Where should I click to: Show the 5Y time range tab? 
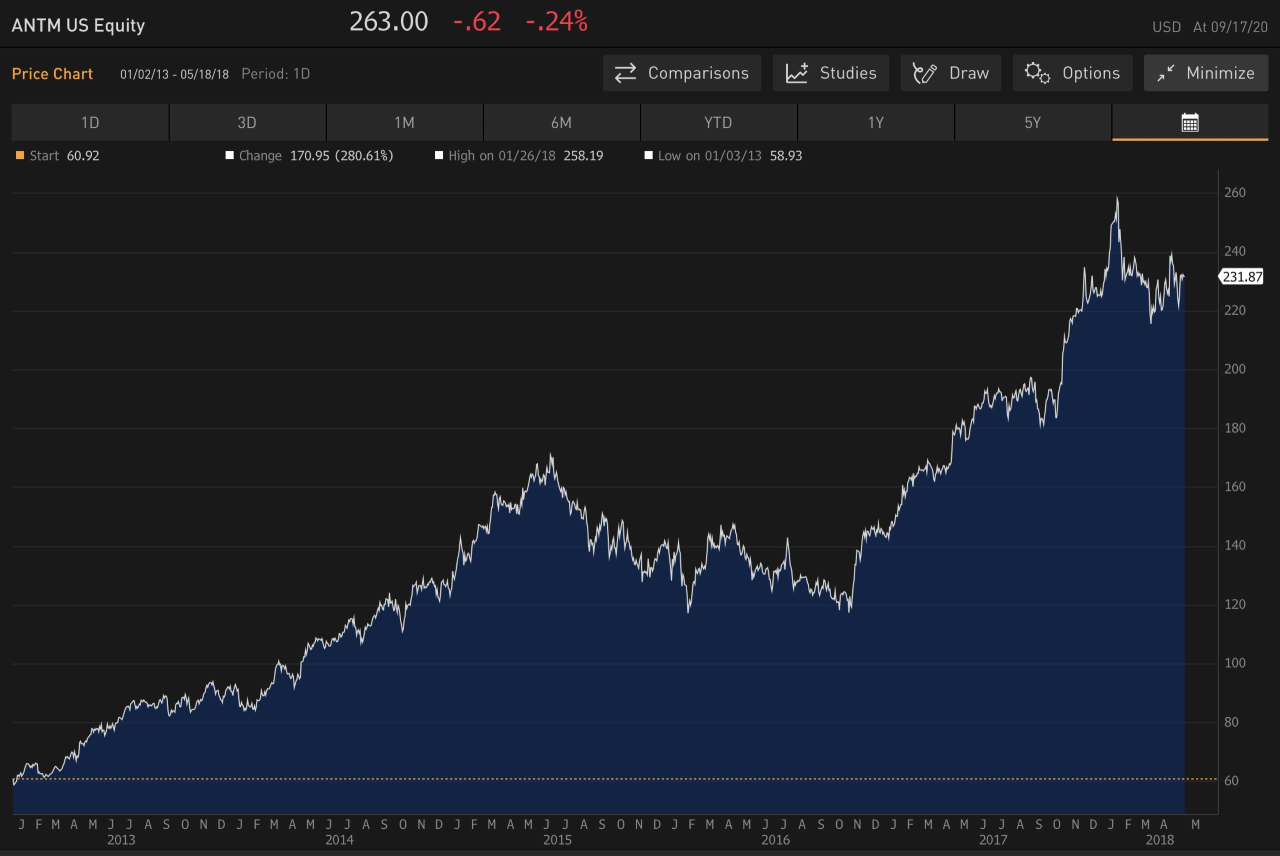1032,123
